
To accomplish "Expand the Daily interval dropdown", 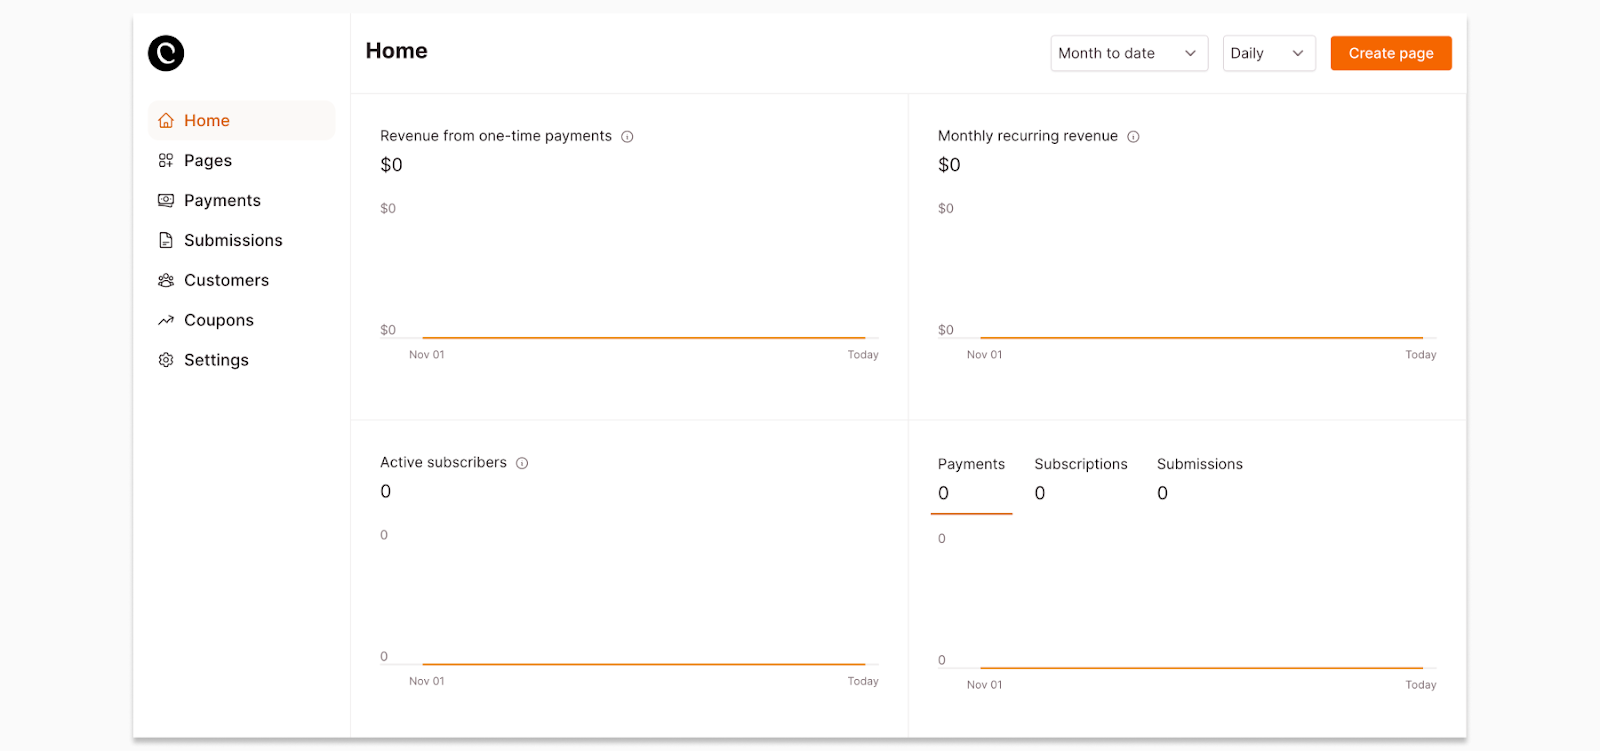I will [x=1268, y=54].
